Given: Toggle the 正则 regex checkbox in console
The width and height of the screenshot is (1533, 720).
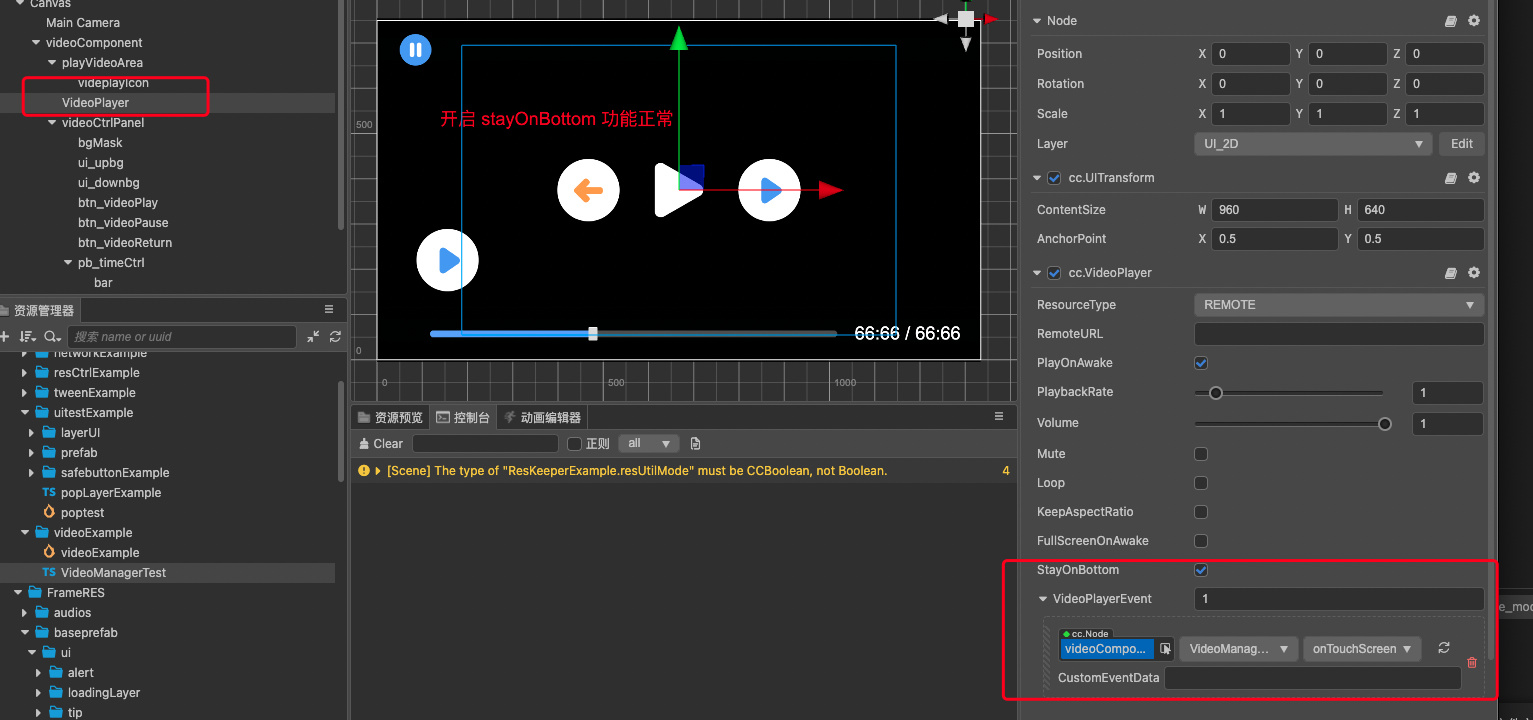Looking at the screenshot, I should [x=574, y=444].
